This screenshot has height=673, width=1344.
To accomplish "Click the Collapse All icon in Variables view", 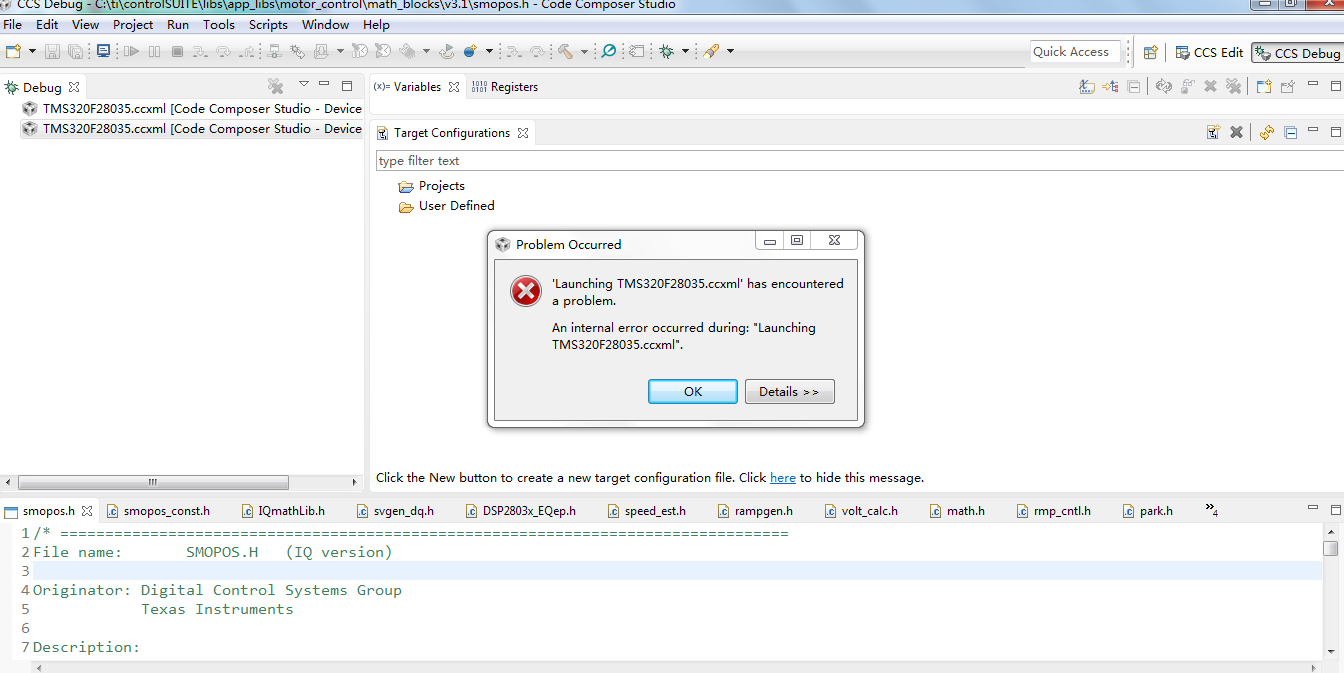I will [x=1133, y=86].
